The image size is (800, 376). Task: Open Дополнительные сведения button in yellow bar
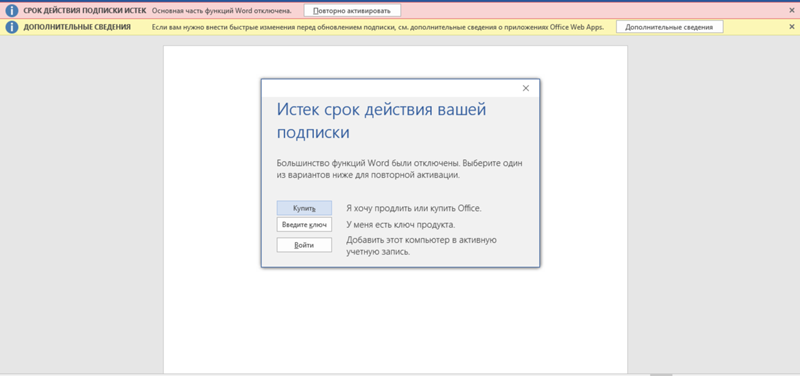tap(669, 27)
